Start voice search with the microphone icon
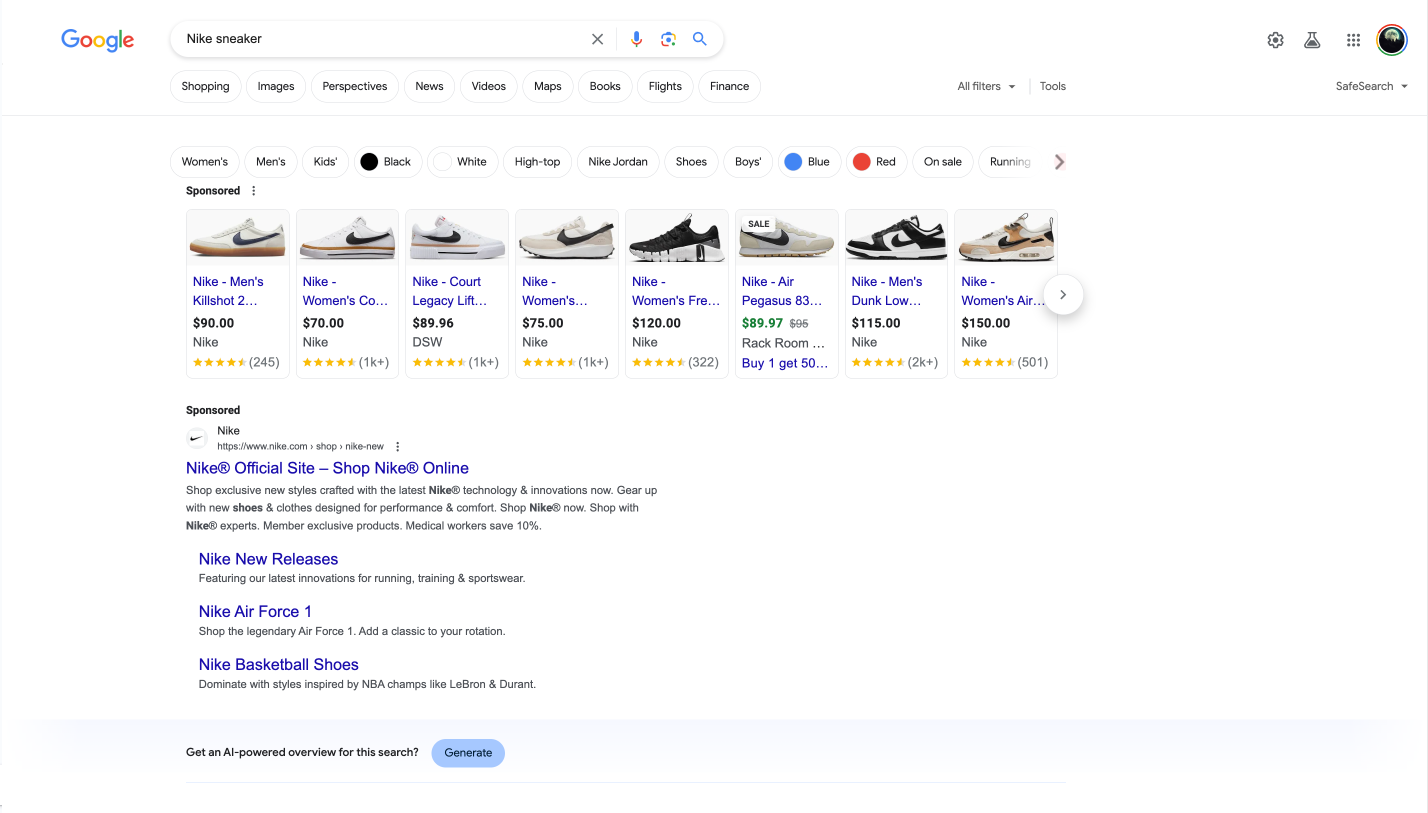The height and width of the screenshot is (813, 1428). (636, 39)
